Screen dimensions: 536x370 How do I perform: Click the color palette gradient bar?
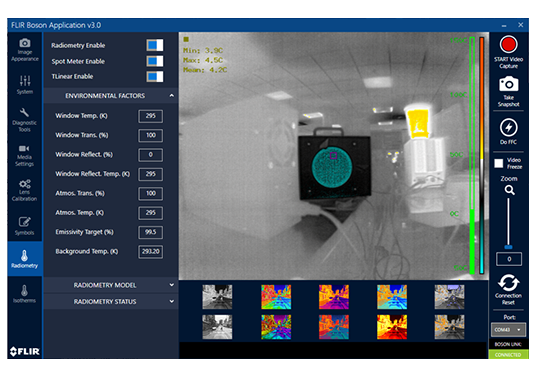point(482,156)
